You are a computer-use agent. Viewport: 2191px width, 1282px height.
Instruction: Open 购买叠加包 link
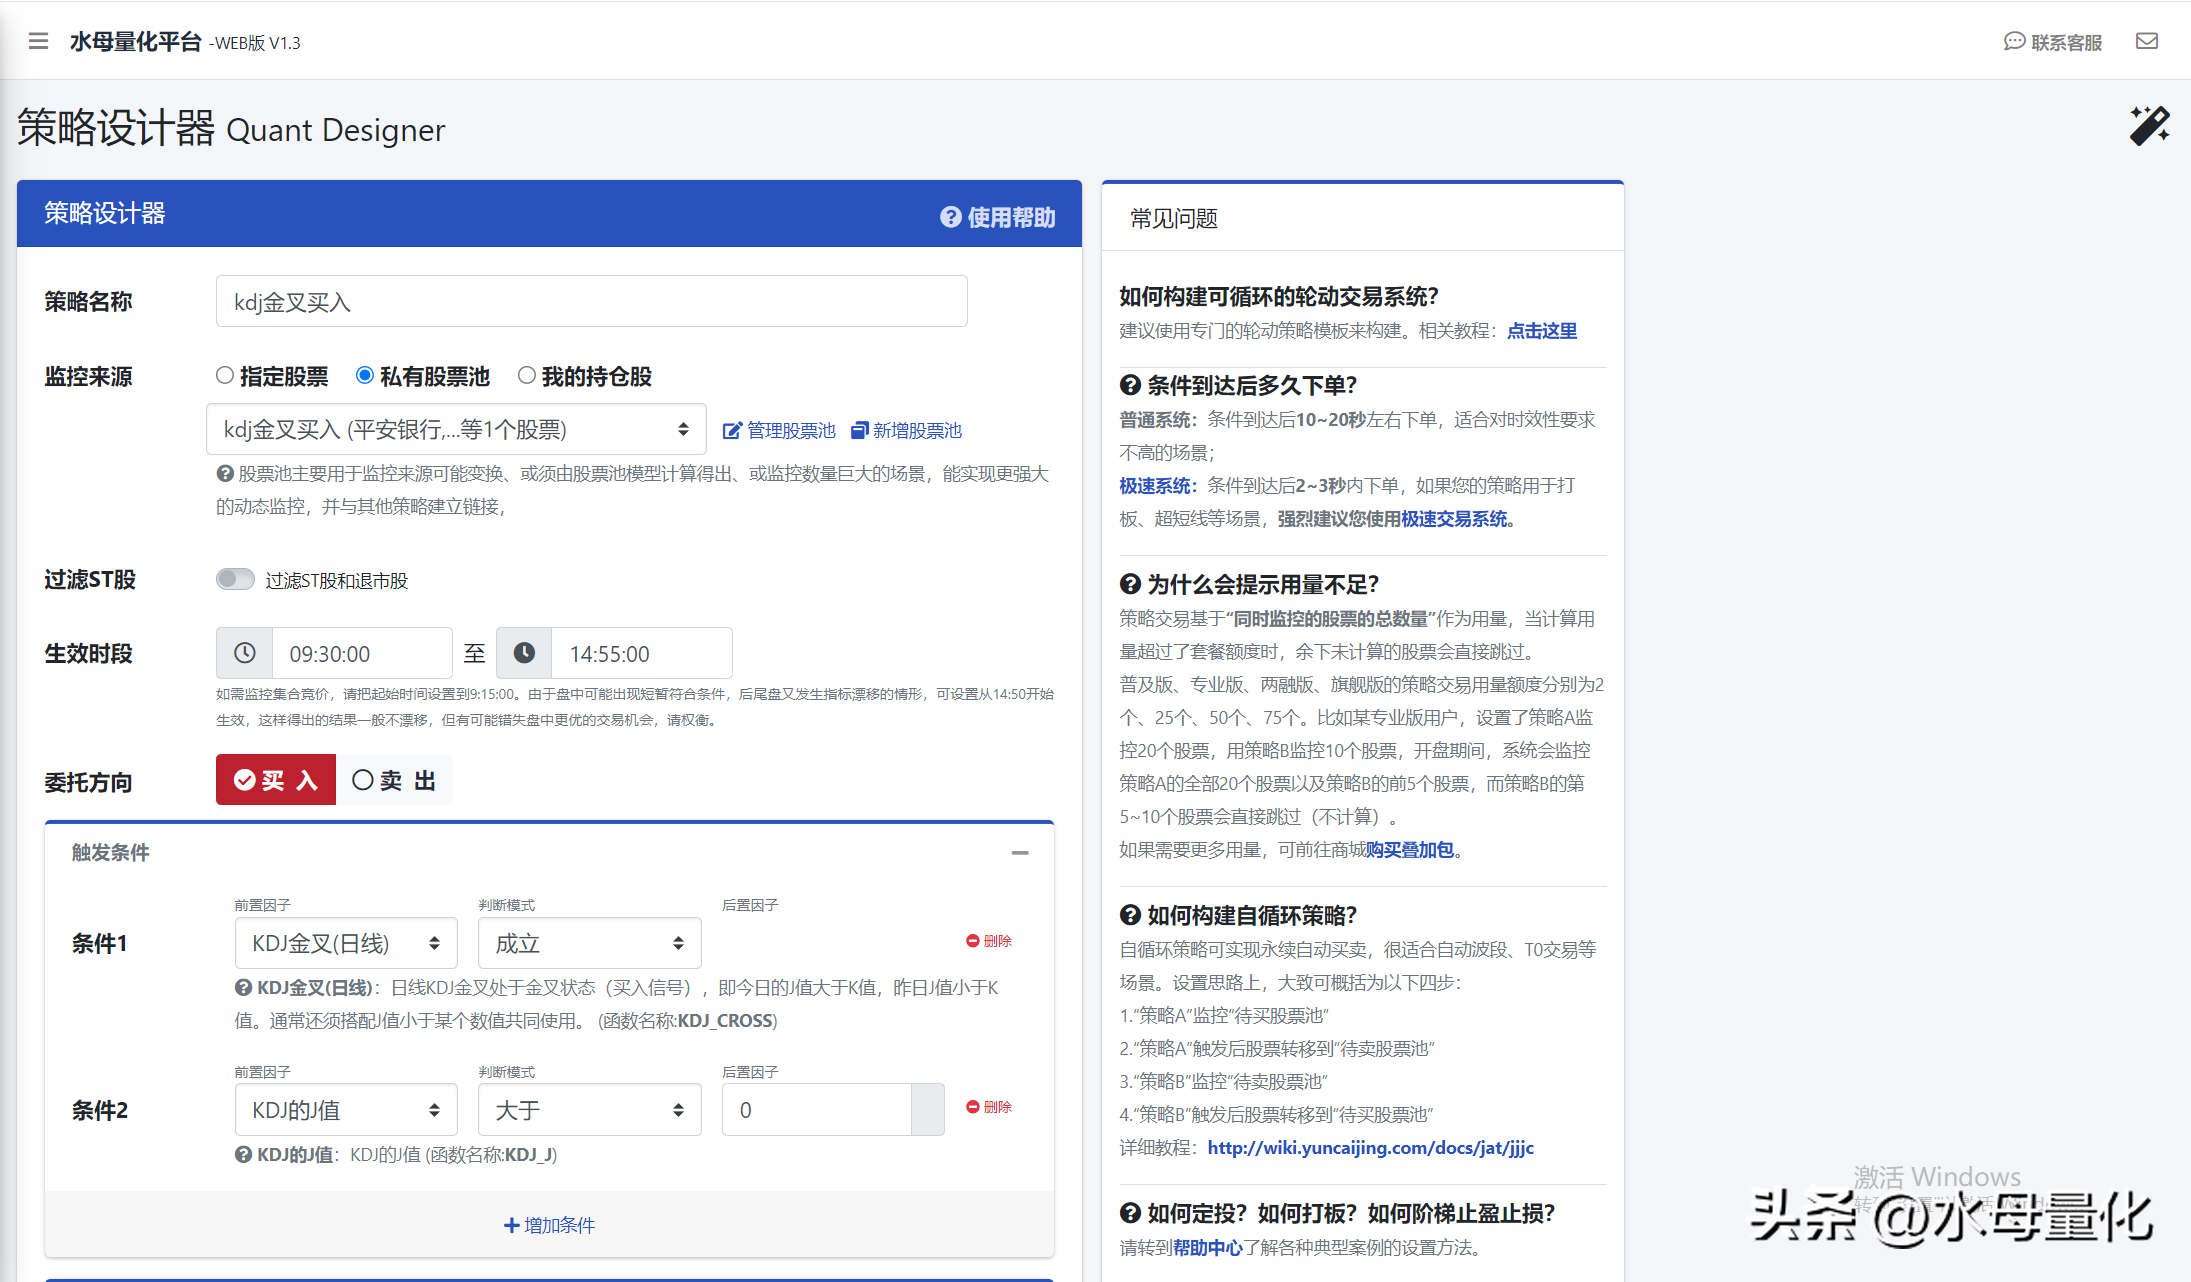click(x=1410, y=850)
